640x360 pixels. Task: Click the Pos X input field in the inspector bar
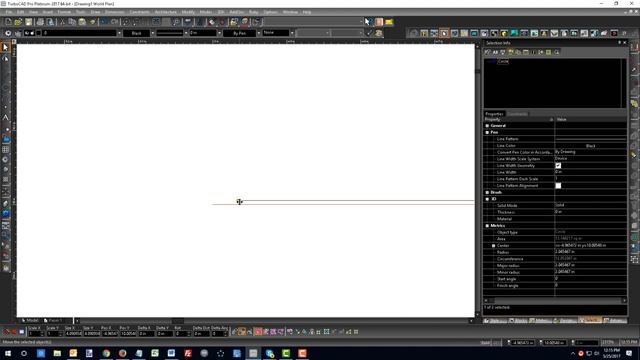(x=109, y=333)
